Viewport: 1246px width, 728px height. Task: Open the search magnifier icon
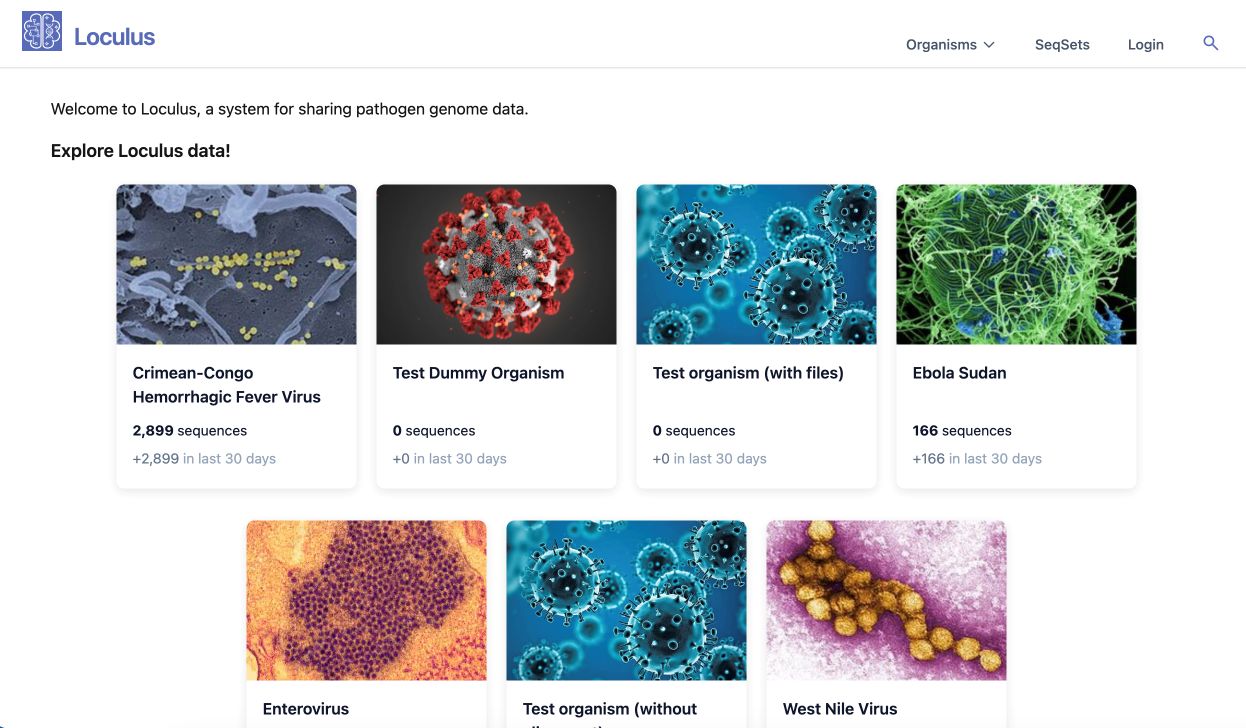click(1210, 44)
